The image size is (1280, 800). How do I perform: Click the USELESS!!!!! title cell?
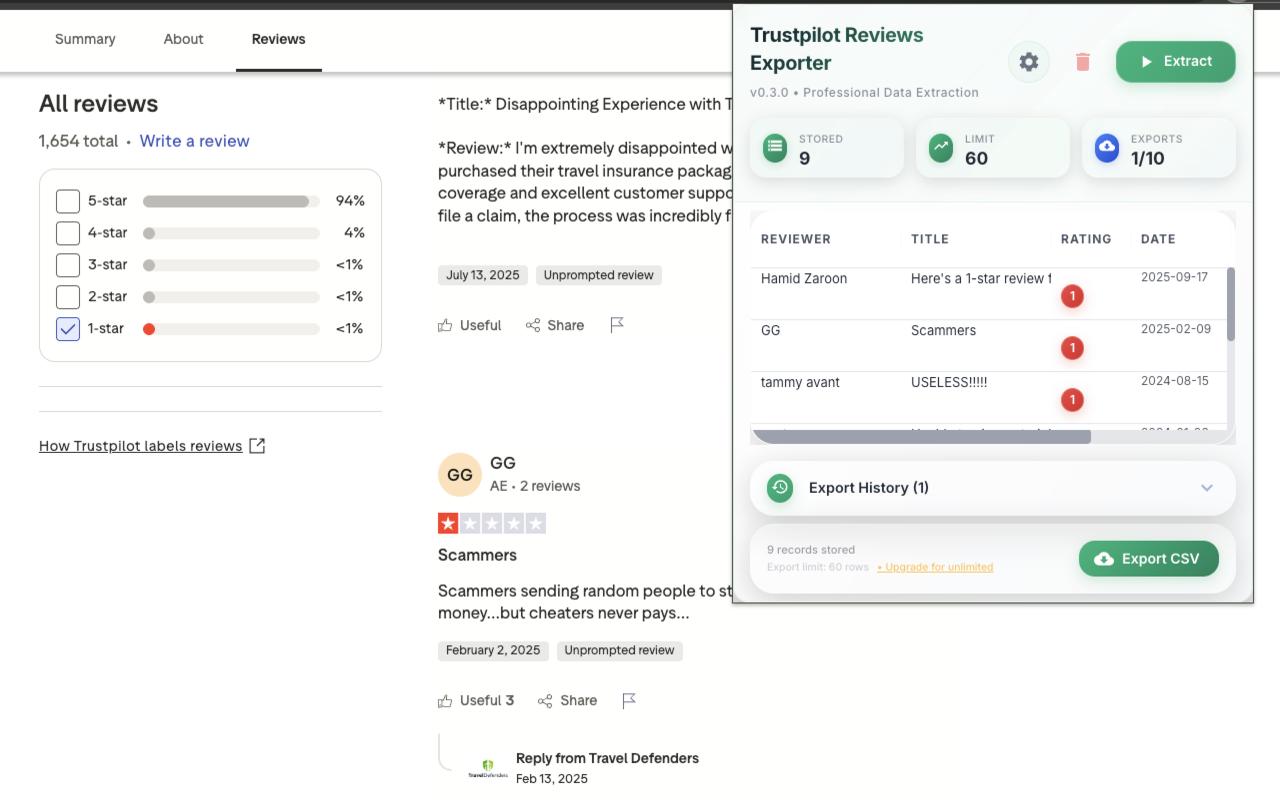click(949, 383)
